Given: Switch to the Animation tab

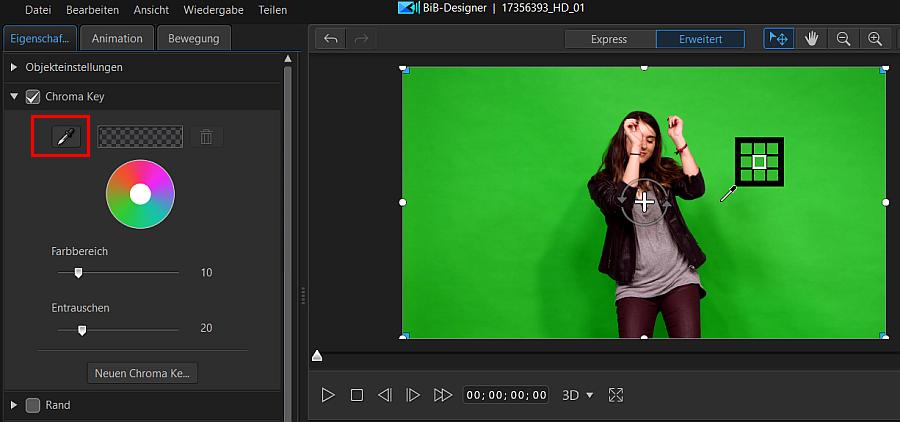Looking at the screenshot, I should point(117,39).
